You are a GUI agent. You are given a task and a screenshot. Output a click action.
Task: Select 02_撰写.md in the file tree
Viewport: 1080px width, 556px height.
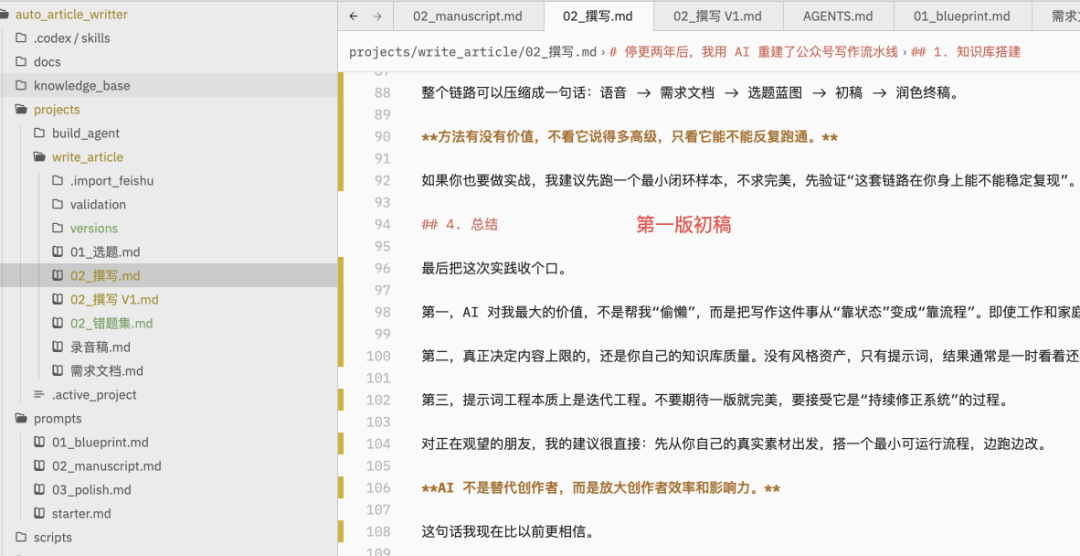click(x=105, y=276)
